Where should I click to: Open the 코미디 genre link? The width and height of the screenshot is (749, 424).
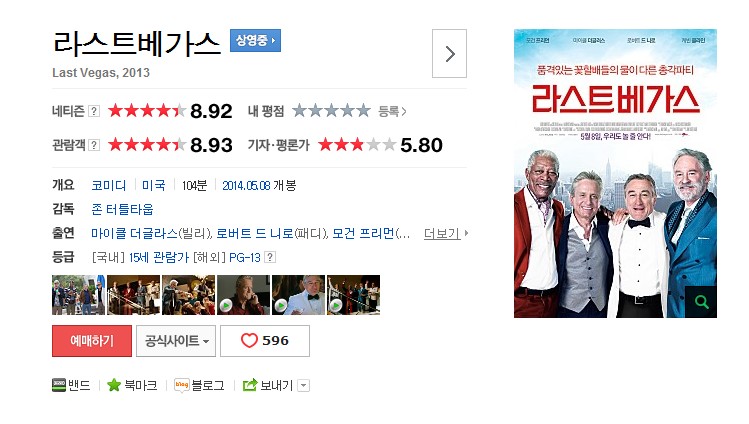click(108, 185)
